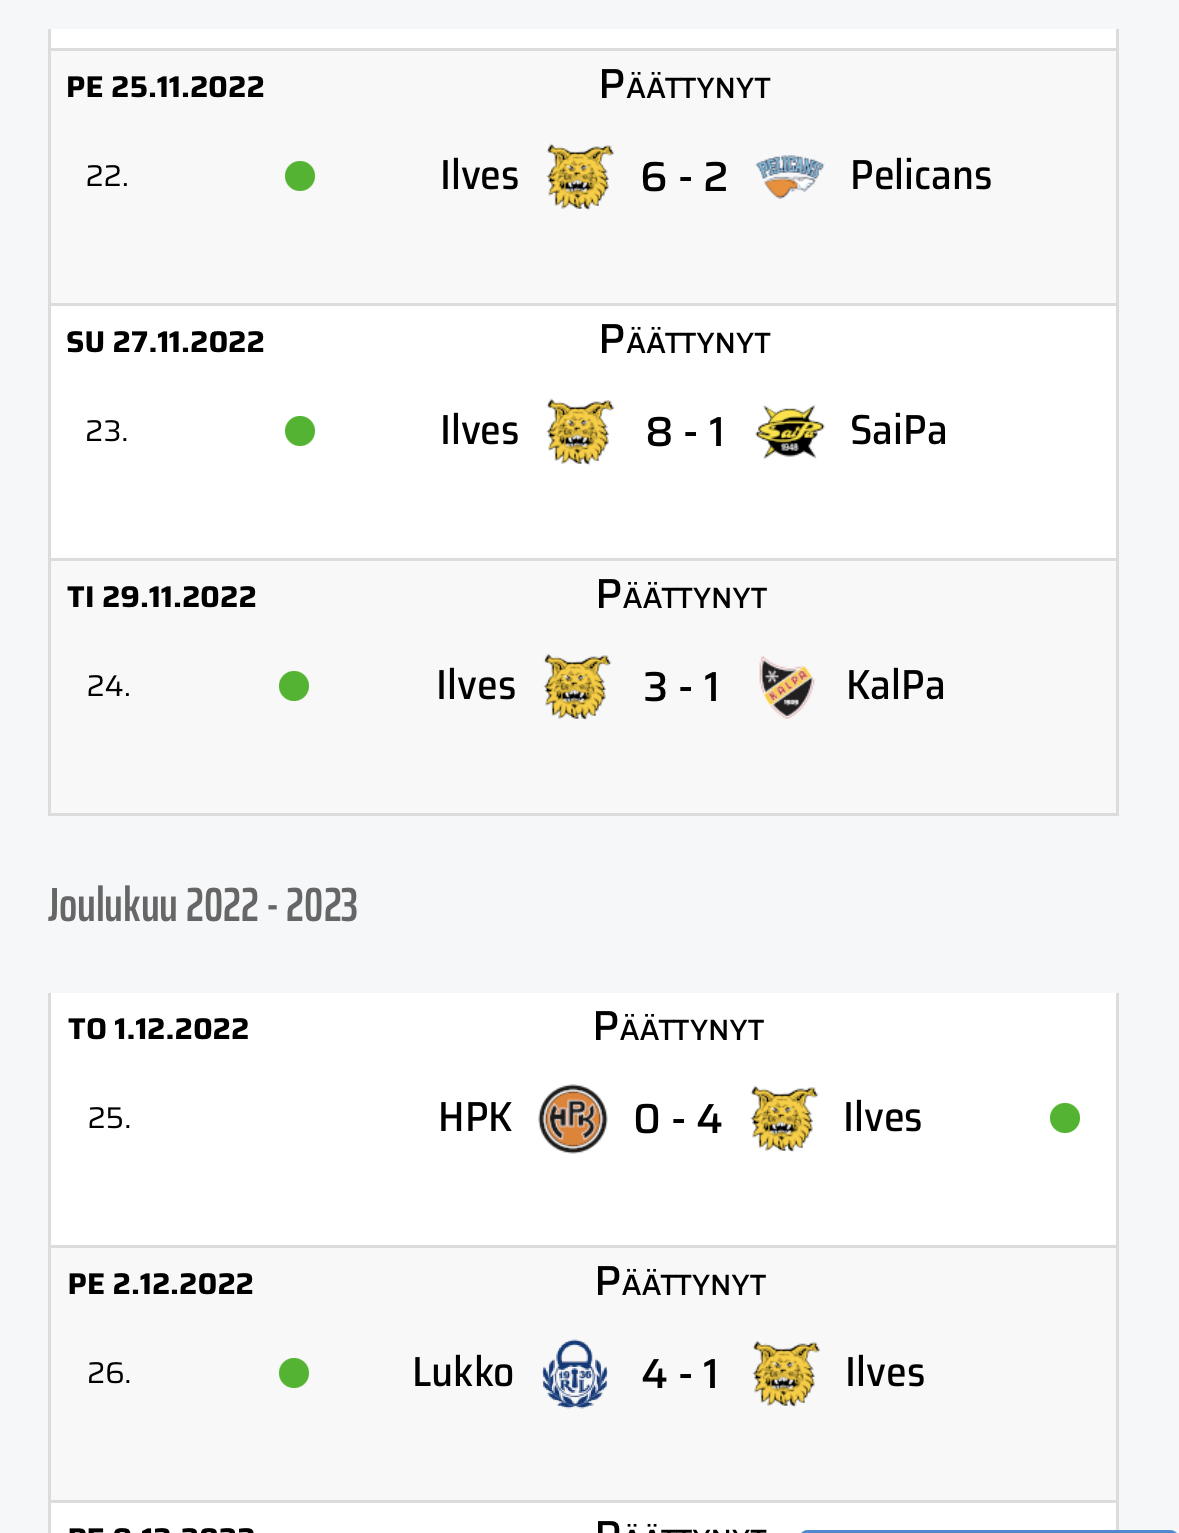
Task: Click the Pelicans team logo
Action: tap(789, 177)
